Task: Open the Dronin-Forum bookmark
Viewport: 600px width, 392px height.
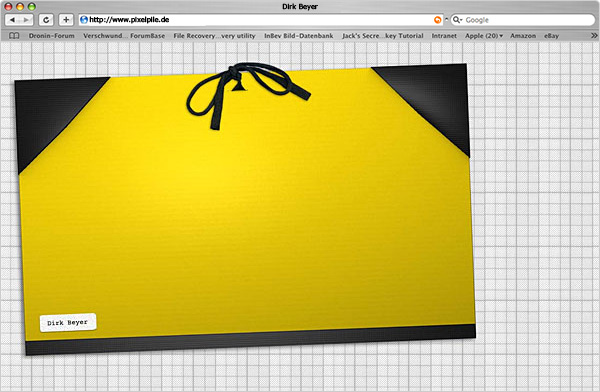Action: pyautogui.click(x=52, y=36)
